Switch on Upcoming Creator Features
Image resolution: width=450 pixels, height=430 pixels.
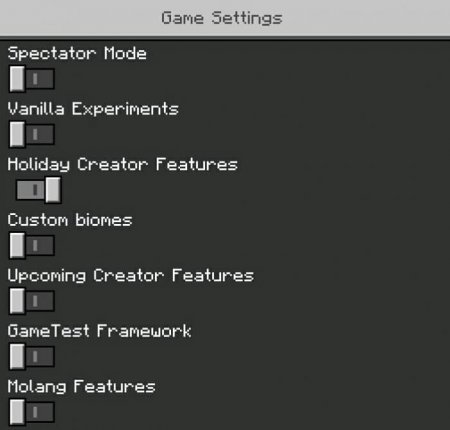point(32,301)
